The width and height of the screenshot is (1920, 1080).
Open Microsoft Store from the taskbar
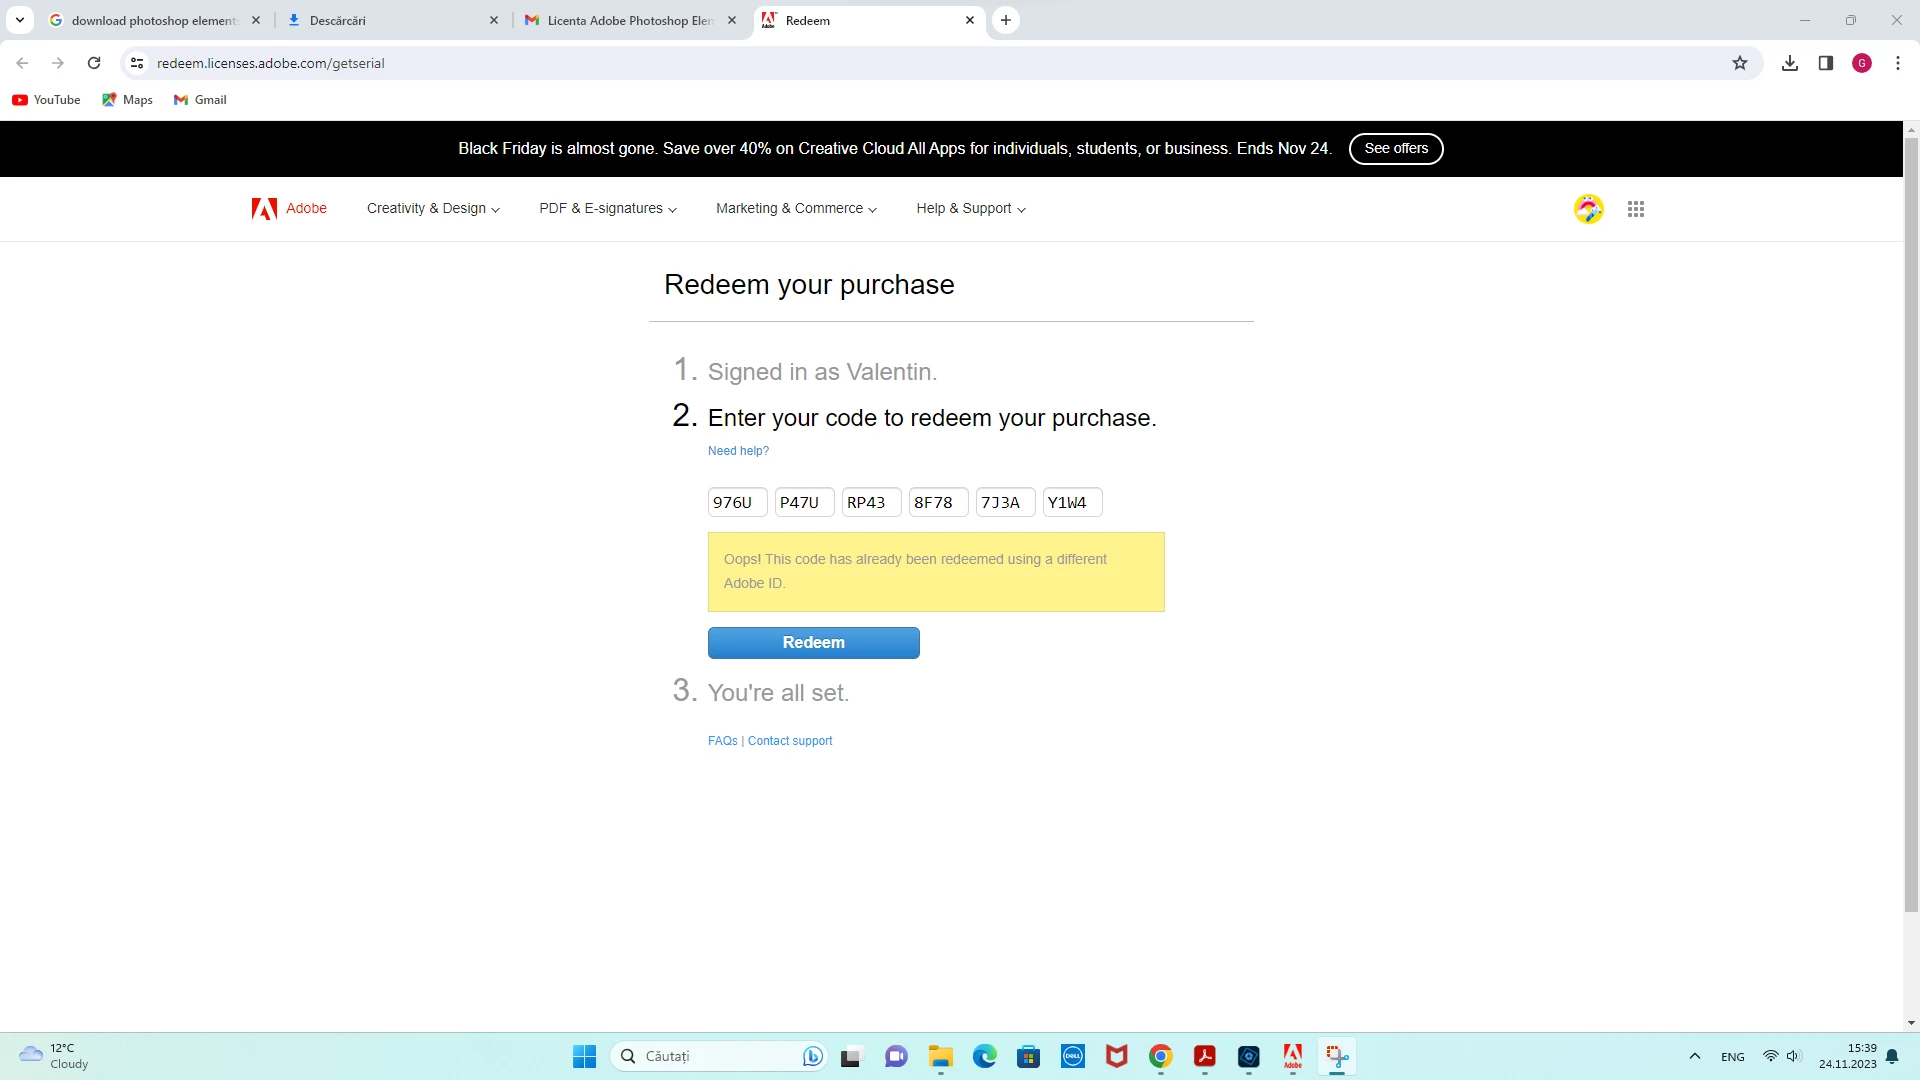pyautogui.click(x=1028, y=1057)
